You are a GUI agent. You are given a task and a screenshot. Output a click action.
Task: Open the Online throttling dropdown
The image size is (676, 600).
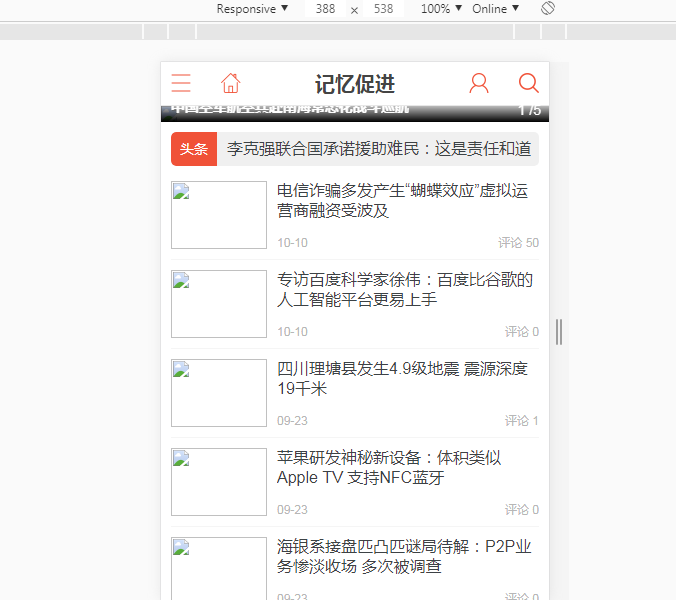[495, 9]
